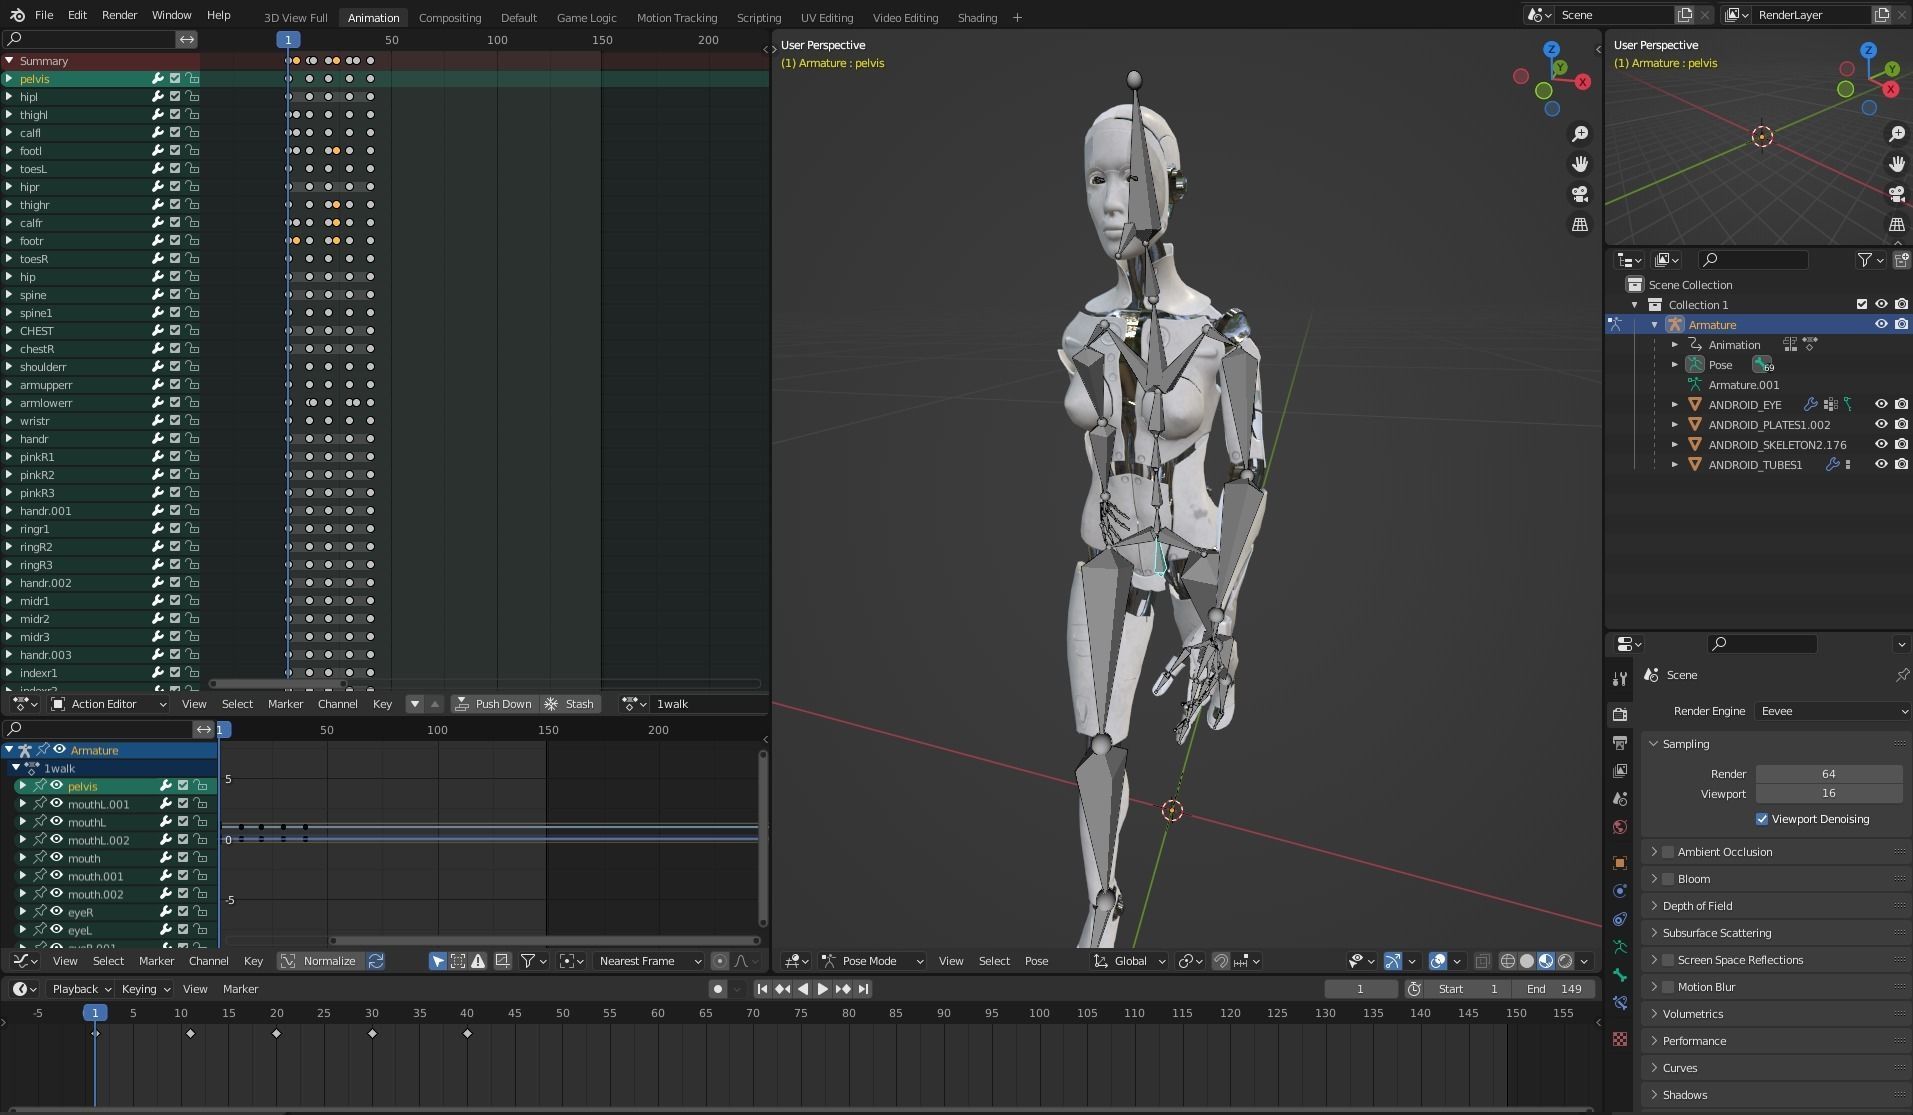The width and height of the screenshot is (1913, 1115).
Task: Open Keying popover in timeline
Action: (145, 989)
